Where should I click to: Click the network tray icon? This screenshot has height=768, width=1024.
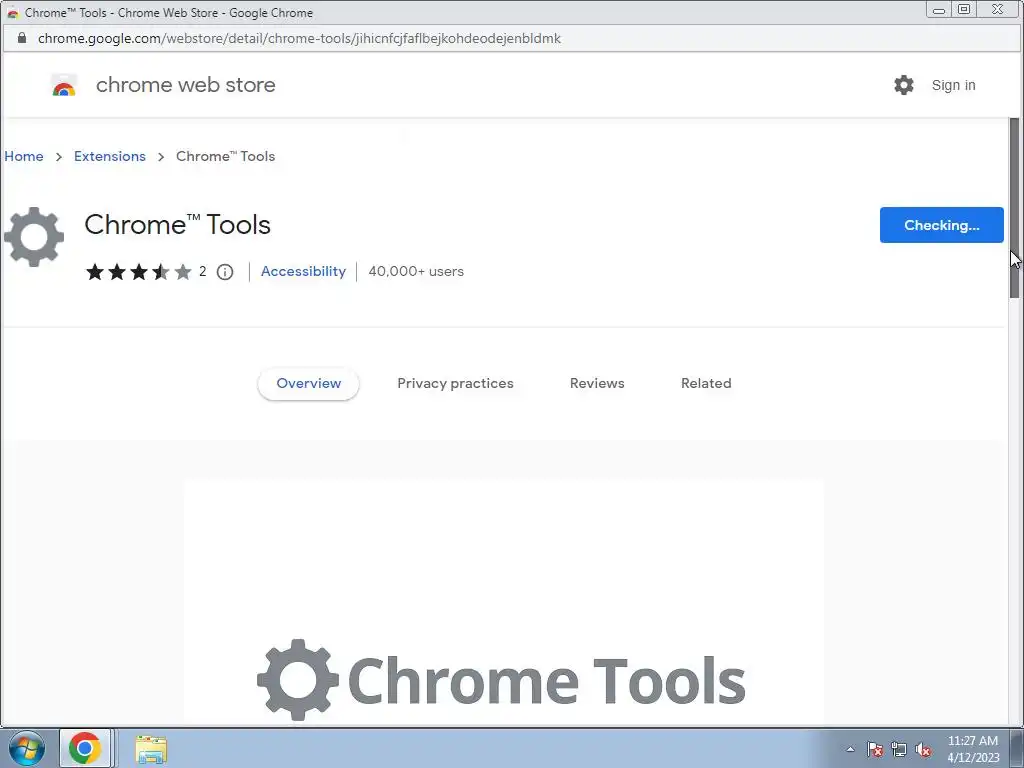899,749
